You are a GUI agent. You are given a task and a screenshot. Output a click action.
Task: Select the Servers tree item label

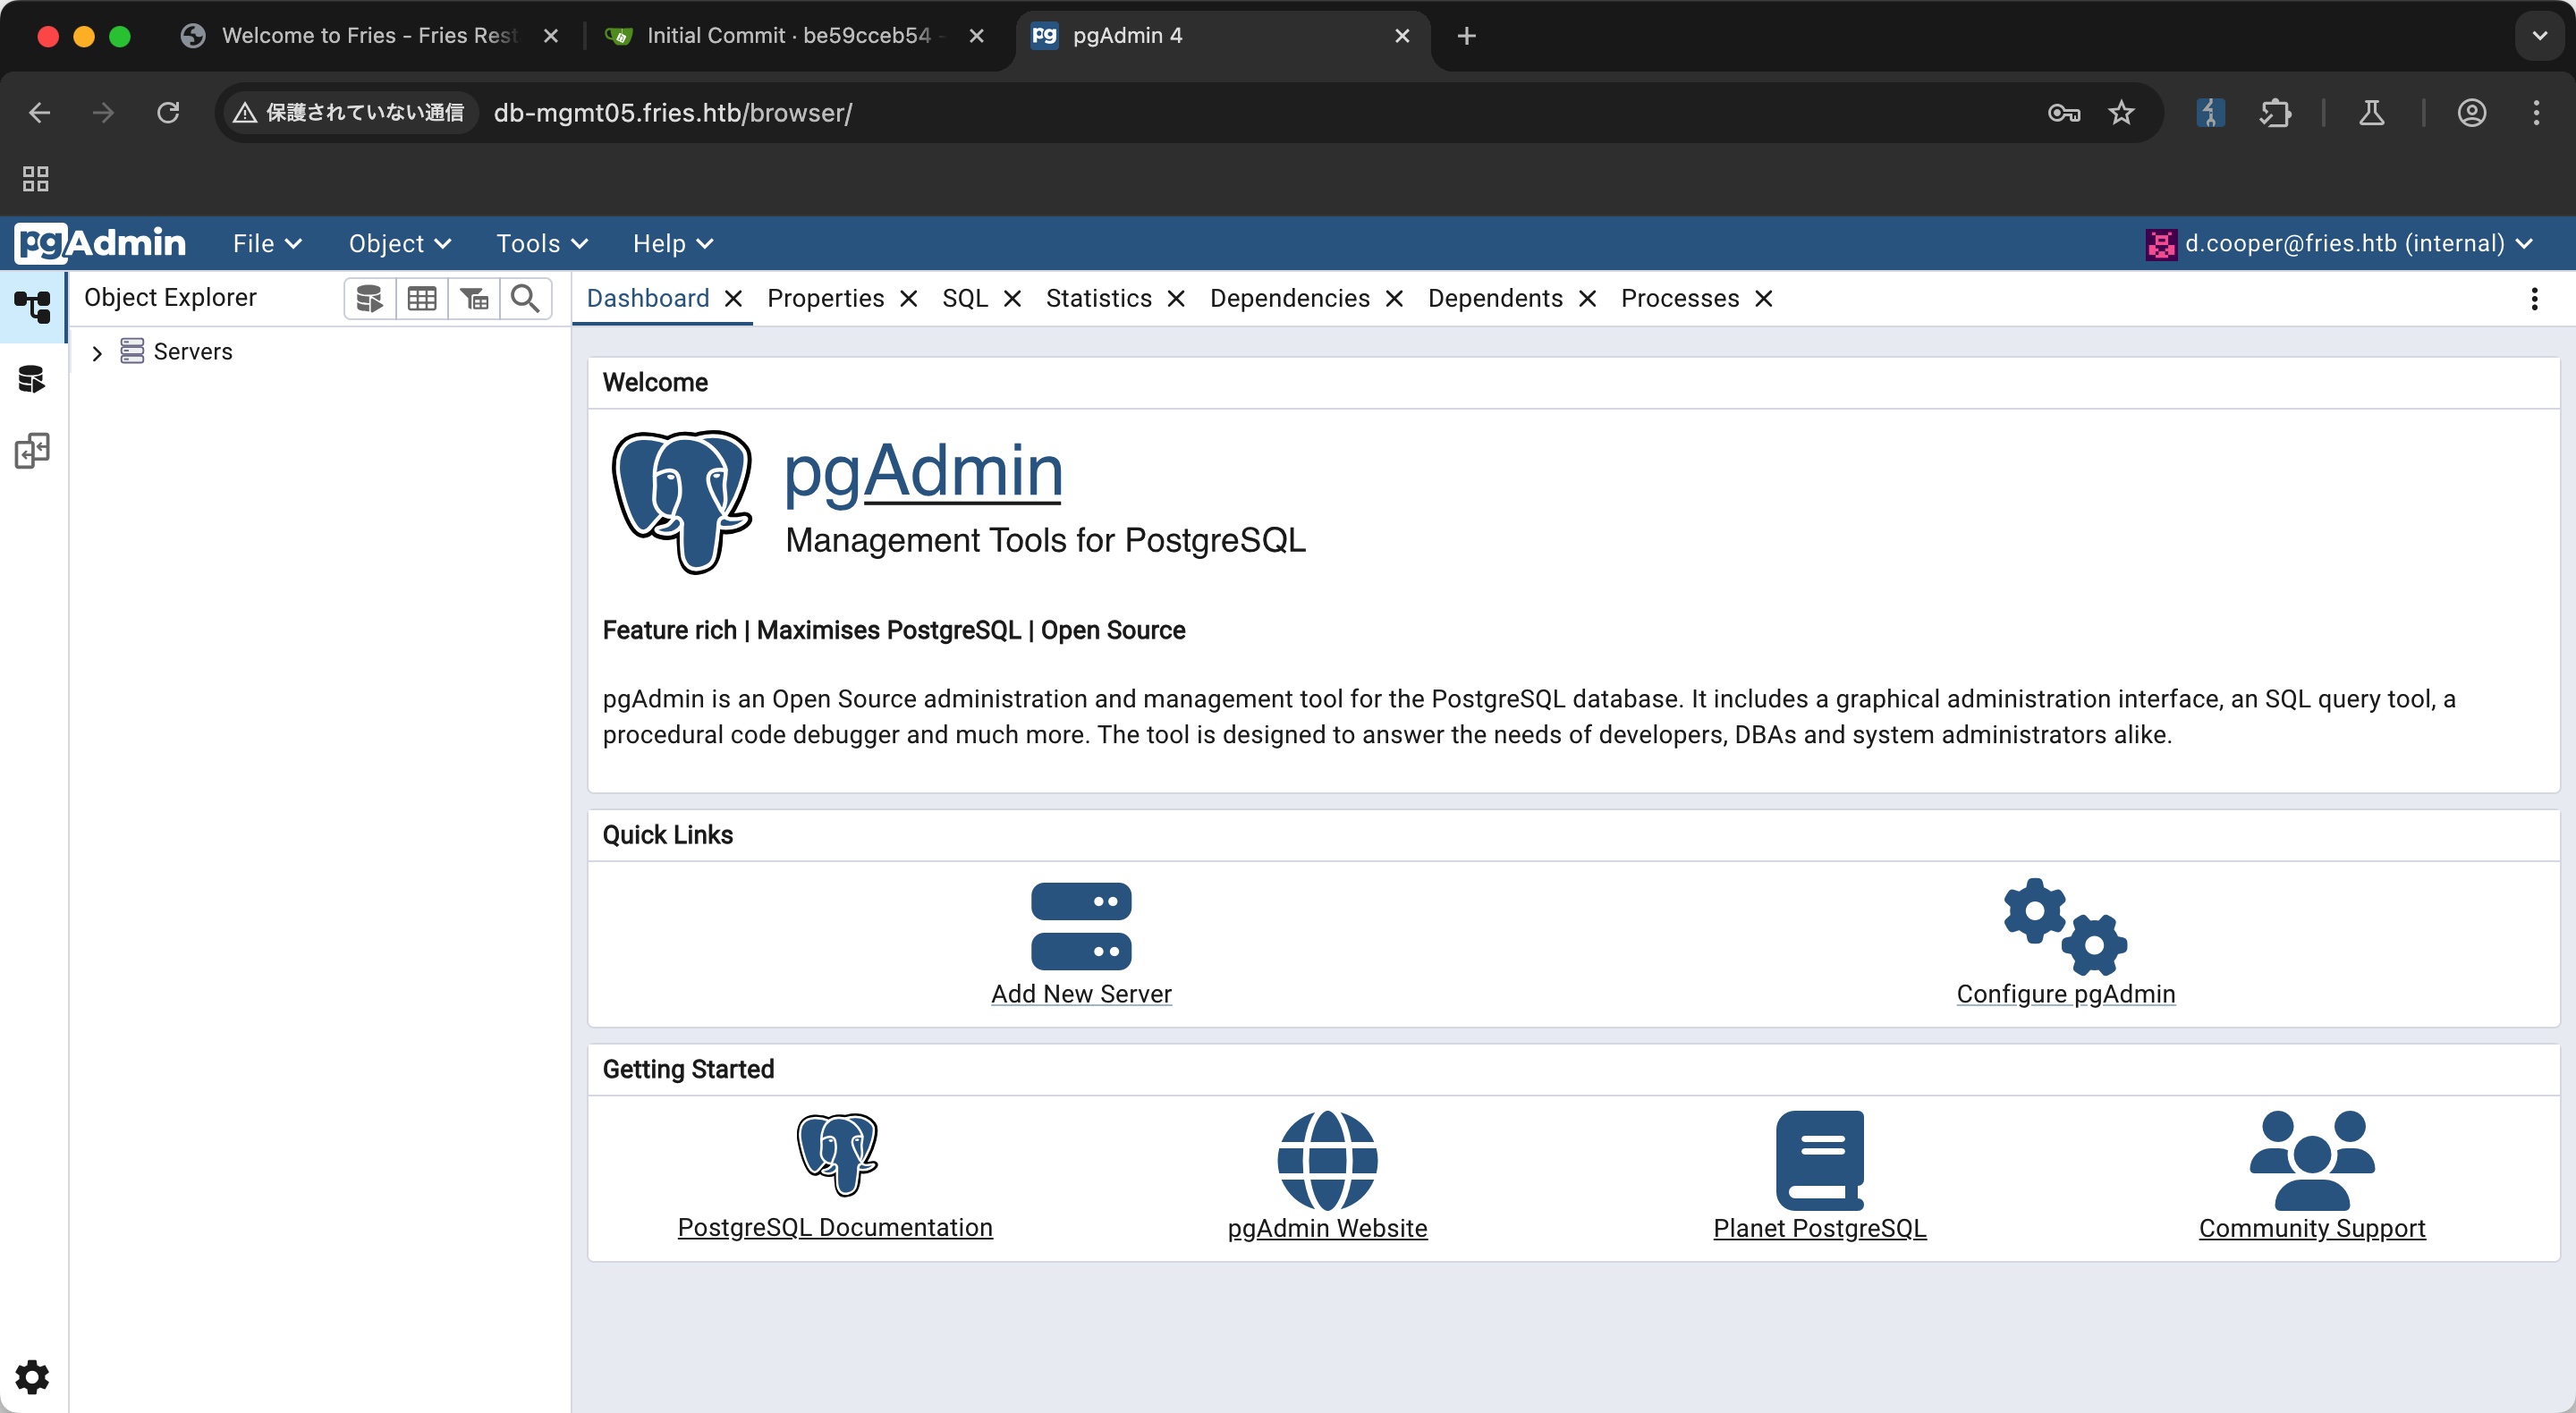[193, 352]
